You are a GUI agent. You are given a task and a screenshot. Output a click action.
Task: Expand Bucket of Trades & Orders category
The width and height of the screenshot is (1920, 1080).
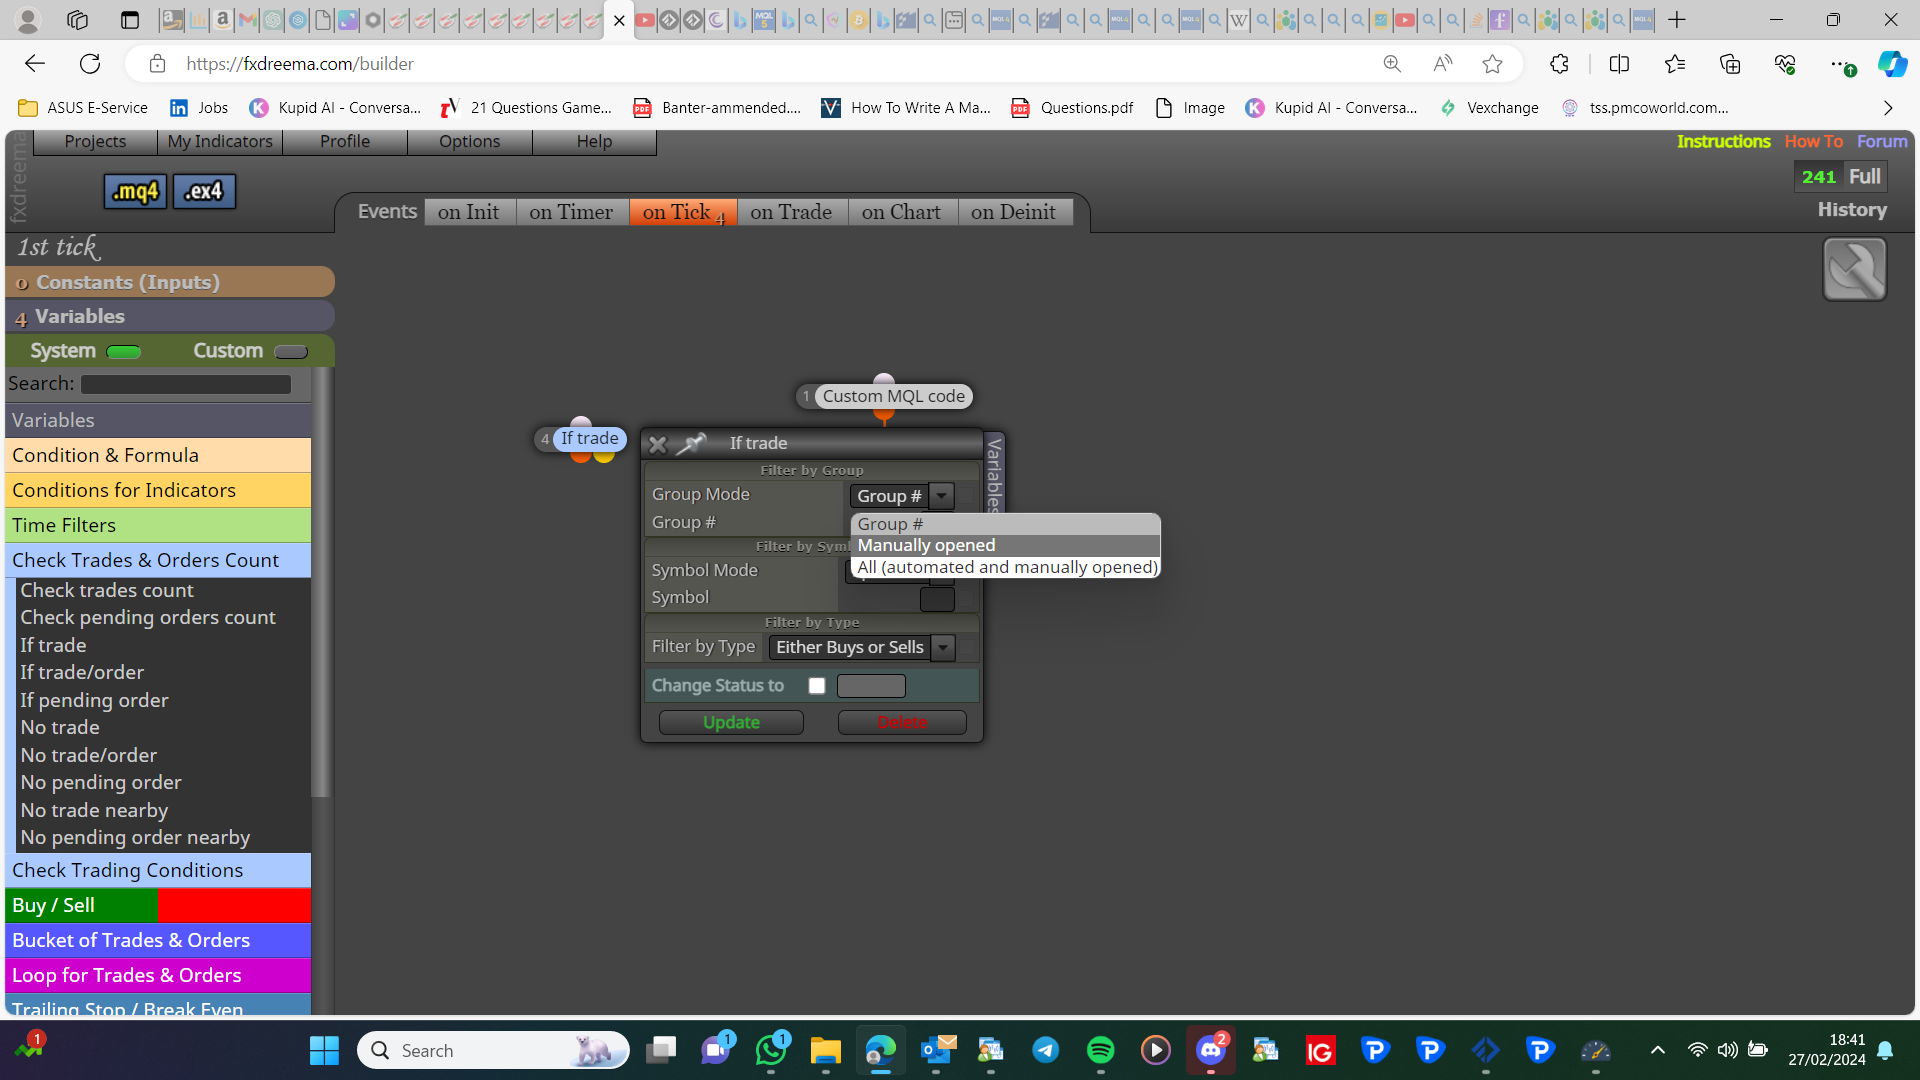[x=158, y=940]
